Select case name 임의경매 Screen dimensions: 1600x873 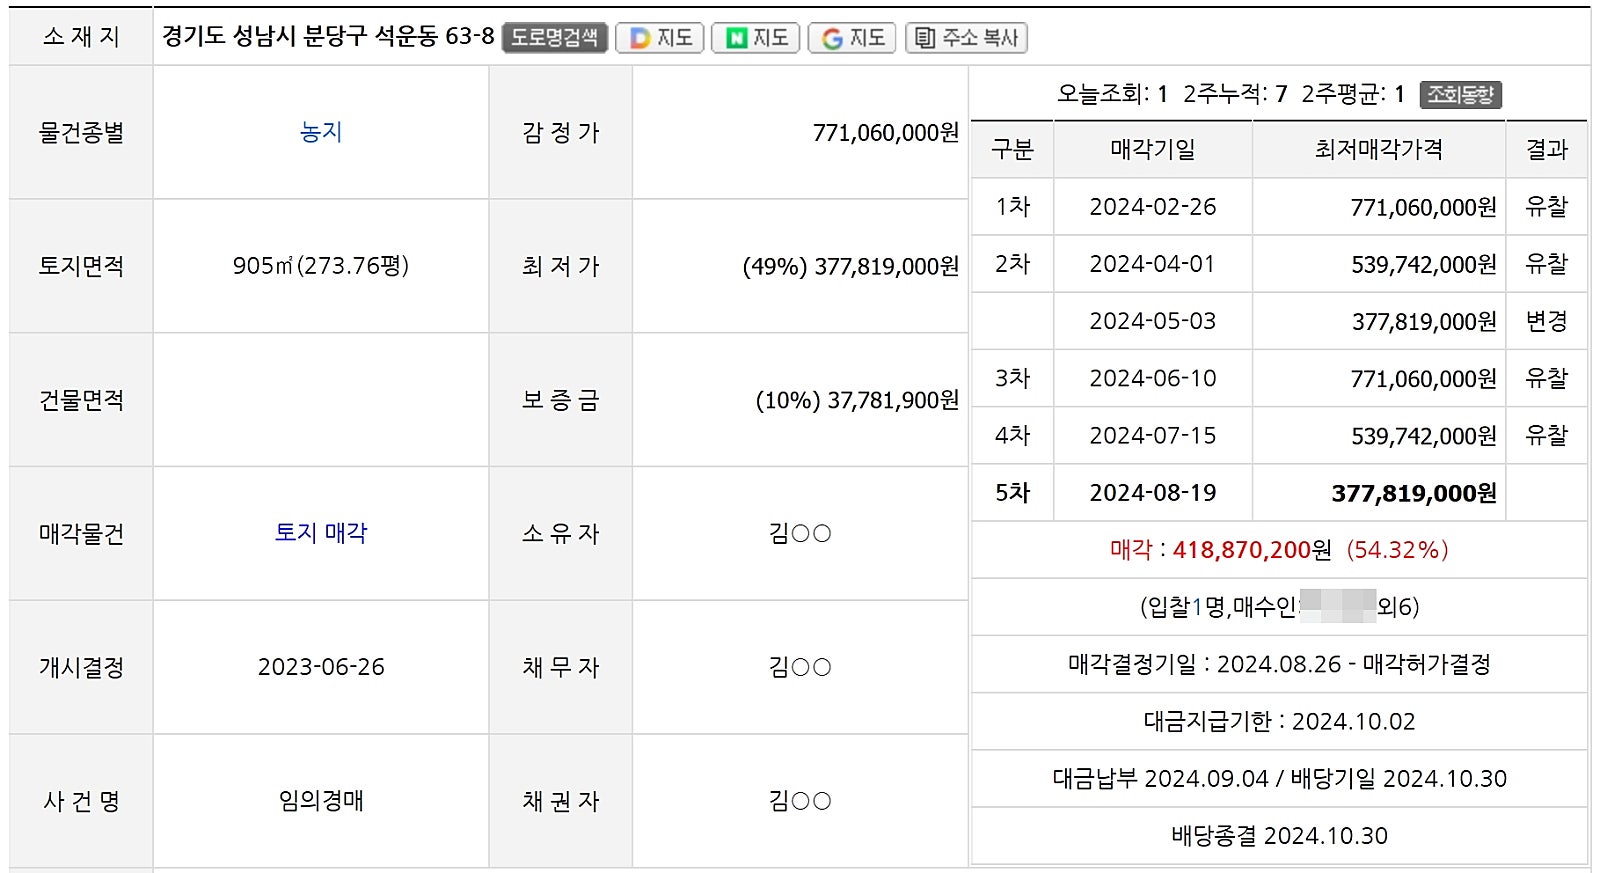point(321,801)
